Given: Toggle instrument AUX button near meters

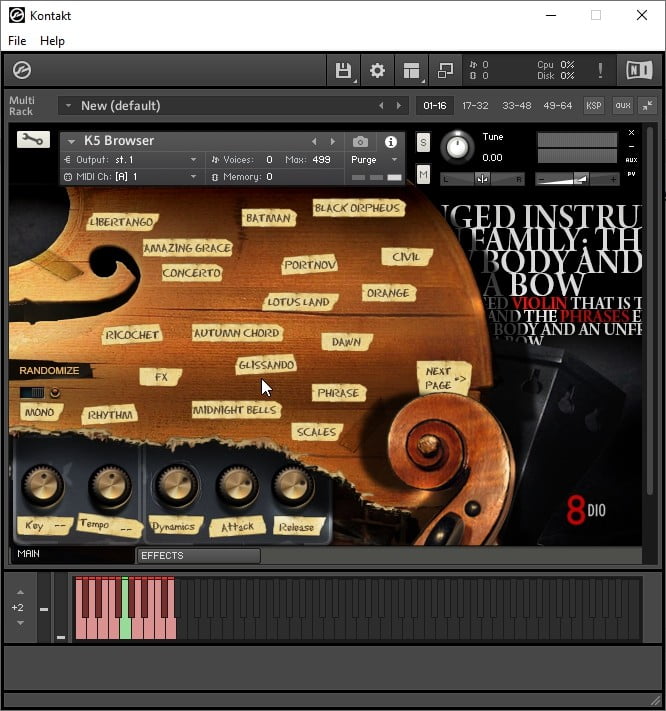Looking at the screenshot, I should coord(632,160).
